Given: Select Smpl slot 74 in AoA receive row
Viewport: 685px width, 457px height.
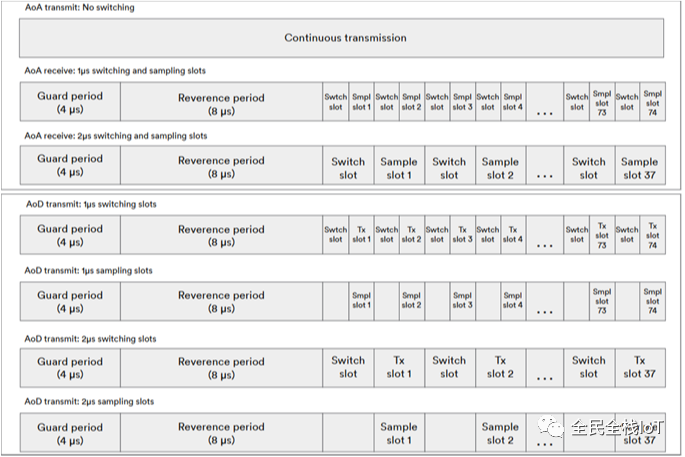Looking at the screenshot, I should coord(653,102).
